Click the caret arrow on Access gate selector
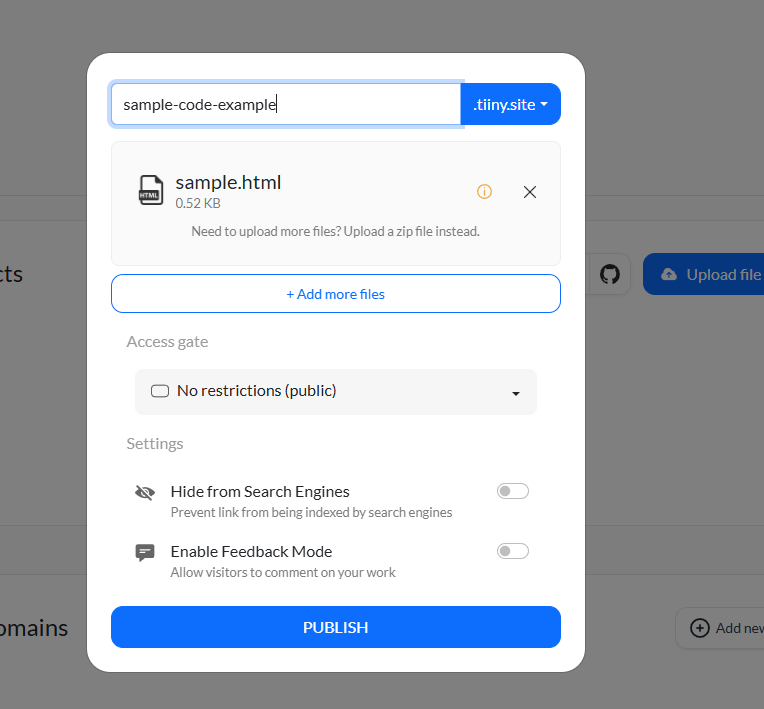The height and width of the screenshot is (709, 764). pyautogui.click(x=516, y=393)
